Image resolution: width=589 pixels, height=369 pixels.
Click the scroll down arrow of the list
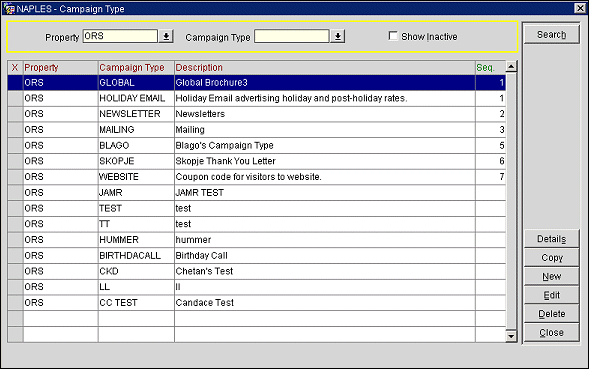511,336
